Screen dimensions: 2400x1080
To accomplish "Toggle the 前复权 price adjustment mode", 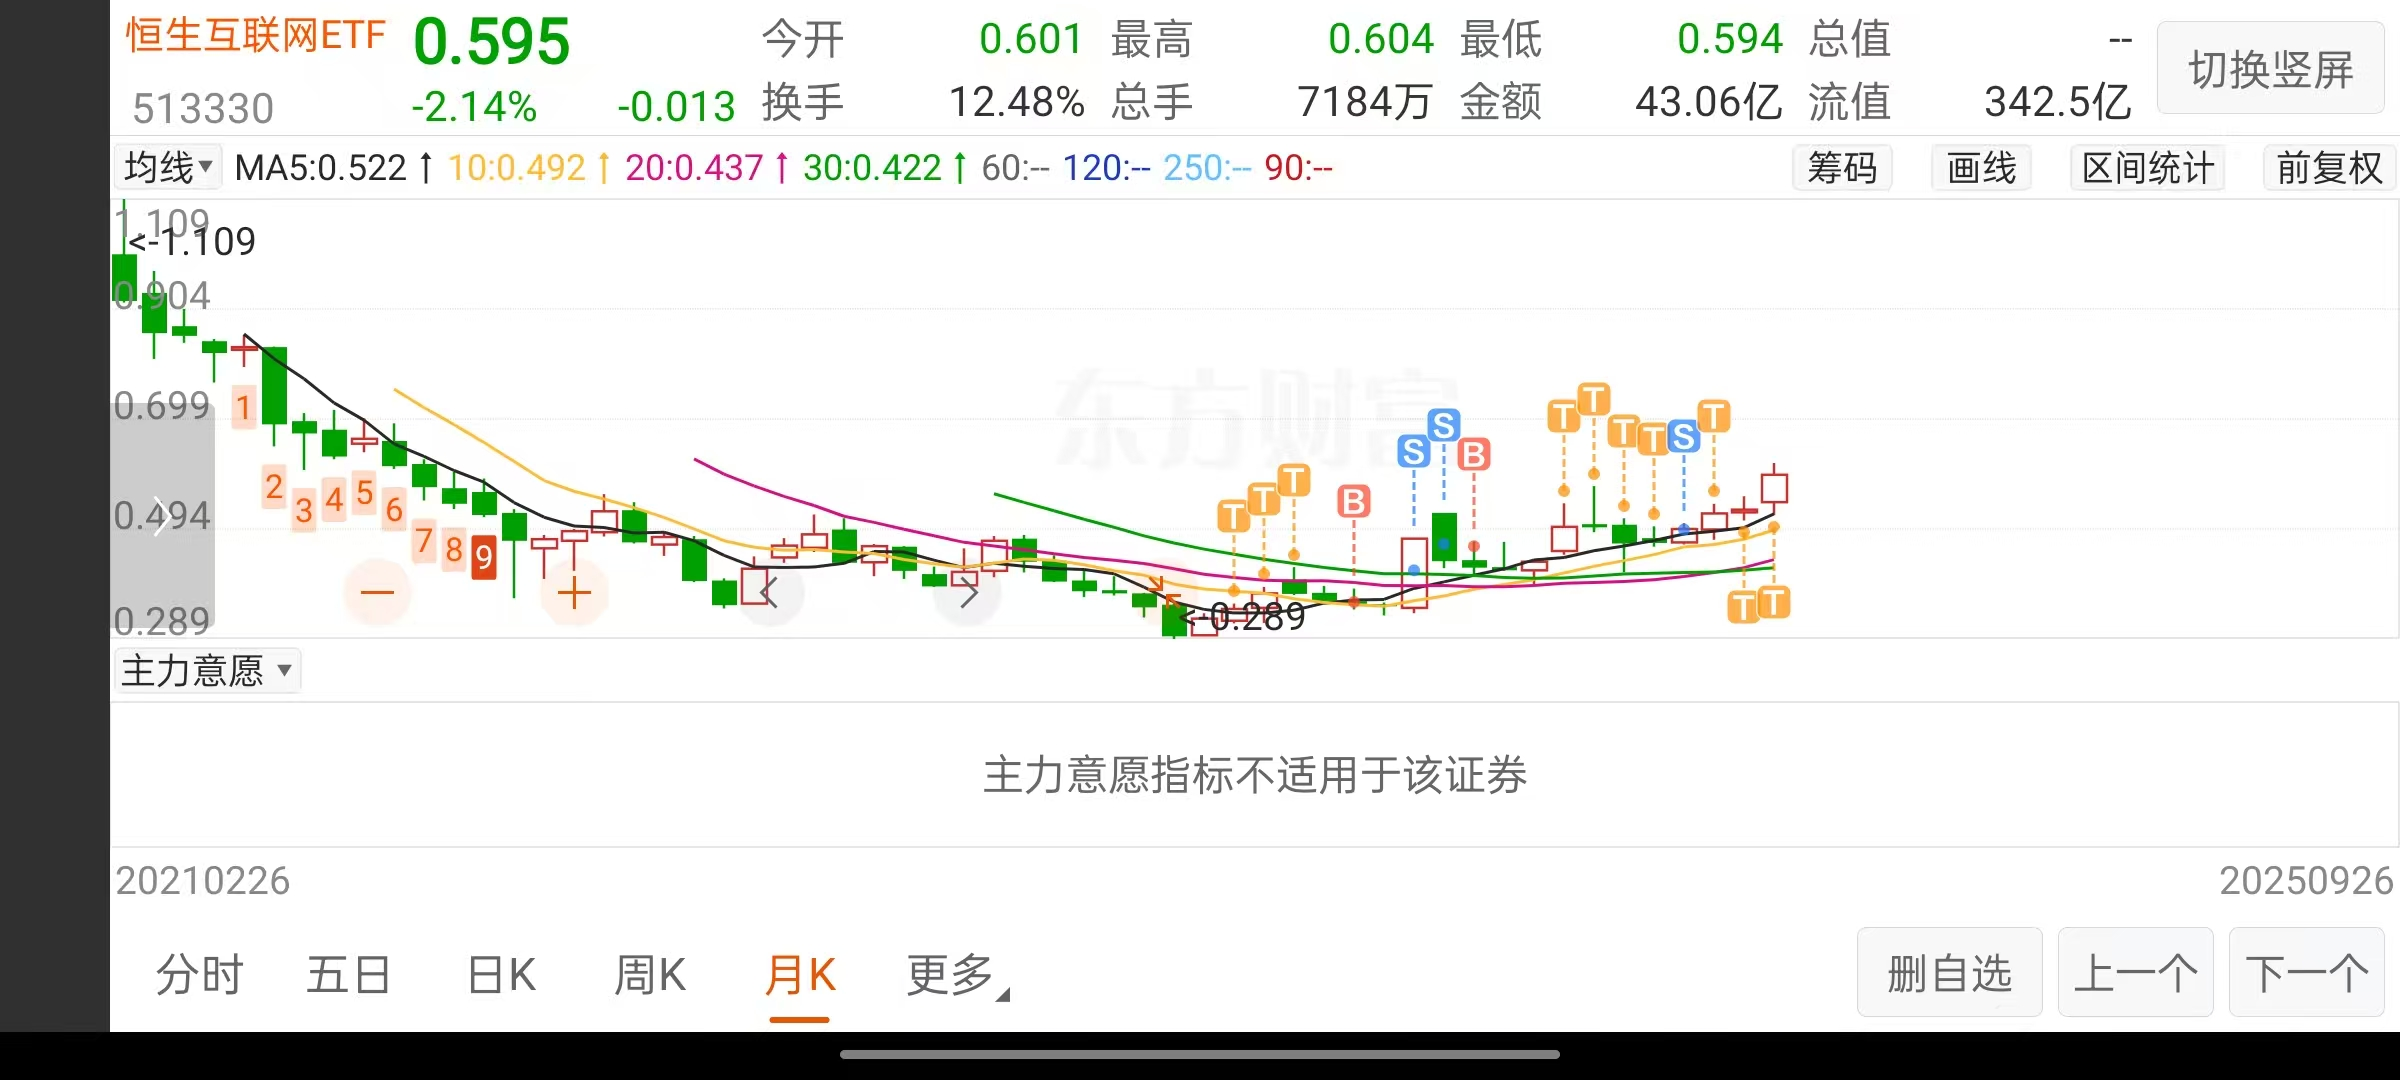I will click(2329, 168).
